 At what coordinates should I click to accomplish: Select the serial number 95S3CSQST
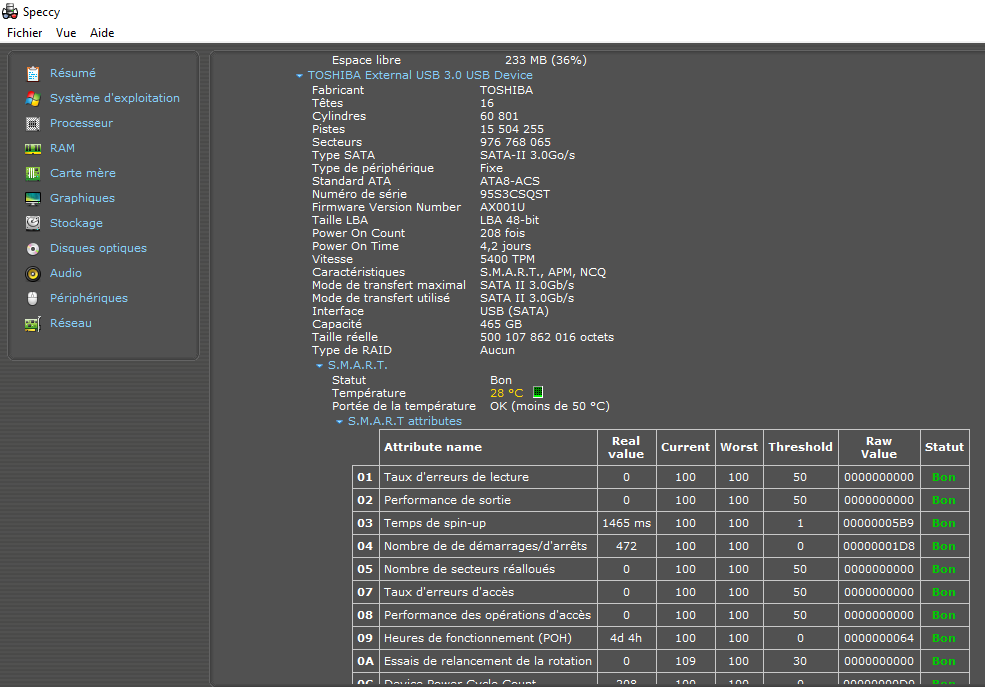point(514,194)
